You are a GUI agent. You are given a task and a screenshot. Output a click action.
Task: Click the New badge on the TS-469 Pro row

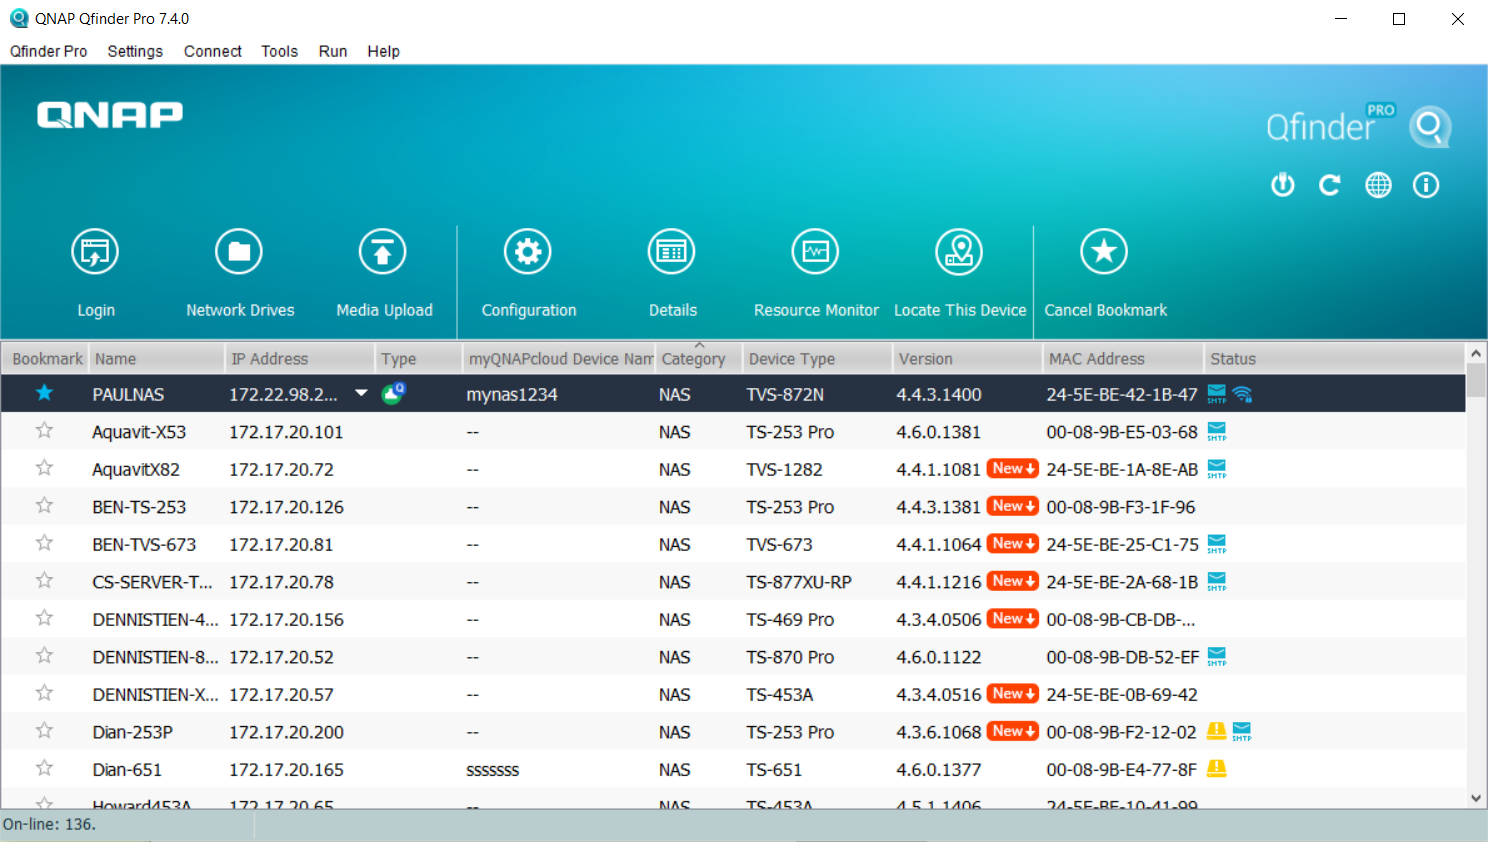pos(1013,619)
